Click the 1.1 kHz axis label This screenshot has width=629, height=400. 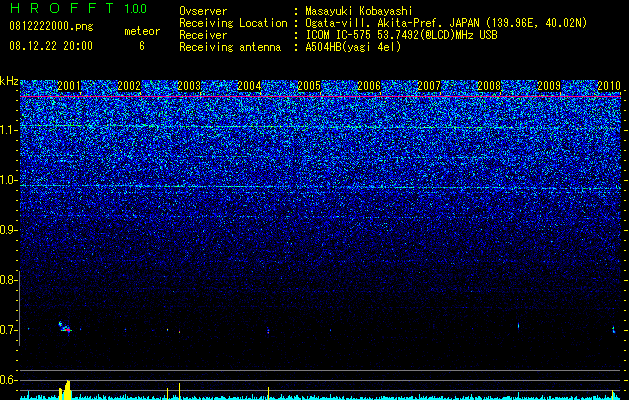(x=9, y=130)
